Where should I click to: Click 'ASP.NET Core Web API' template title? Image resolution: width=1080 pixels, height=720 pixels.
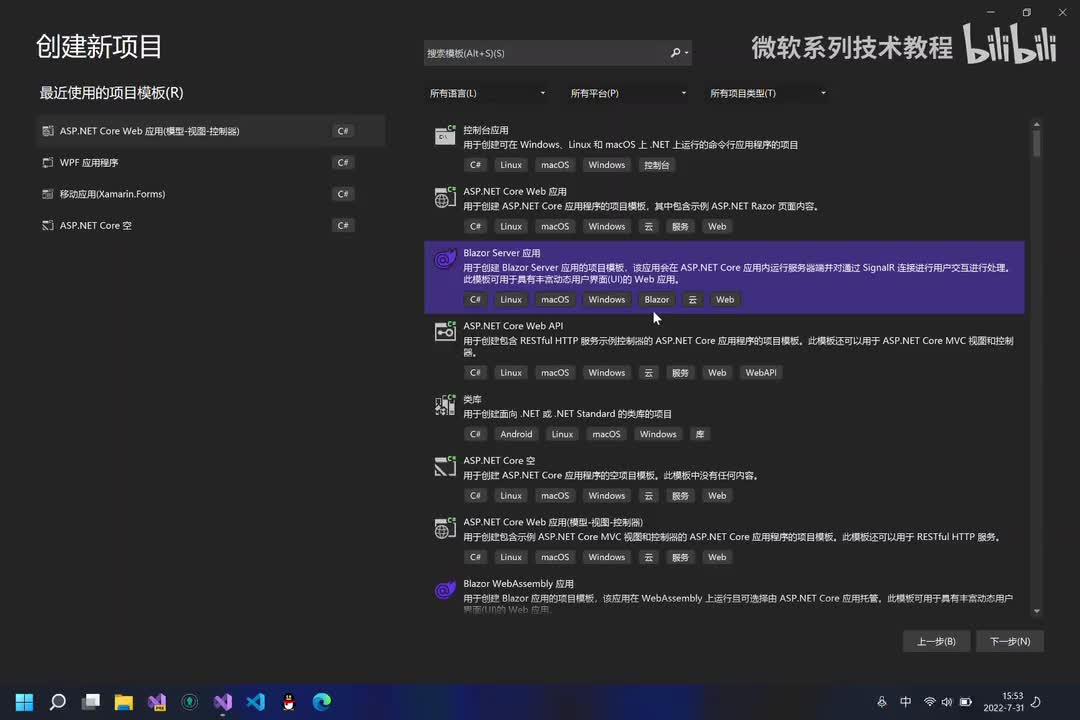tap(513, 326)
